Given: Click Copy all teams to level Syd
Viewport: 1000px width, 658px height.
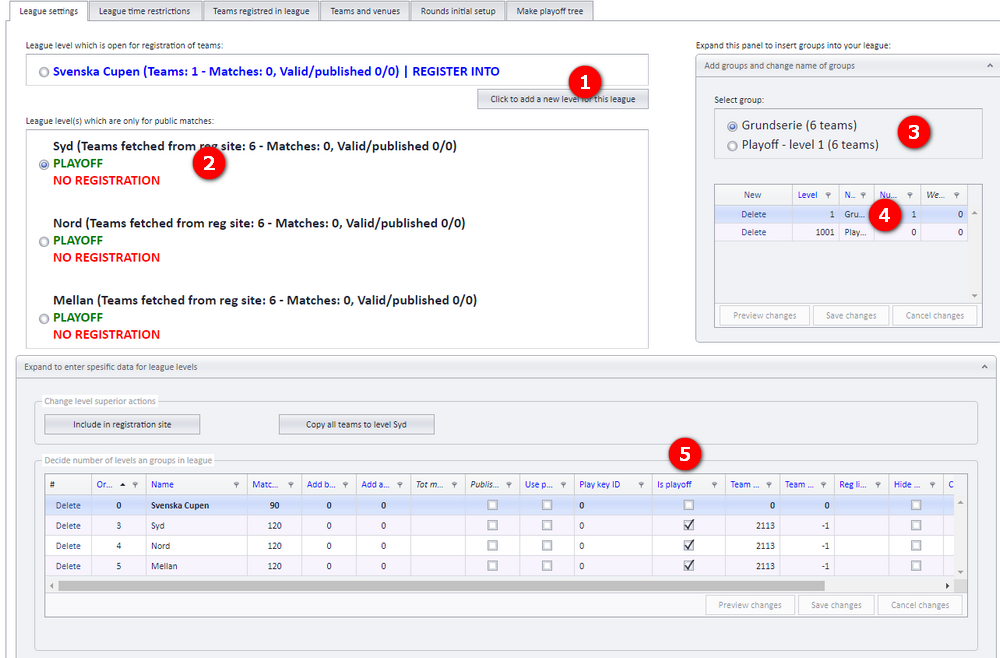Looking at the screenshot, I should (357, 425).
